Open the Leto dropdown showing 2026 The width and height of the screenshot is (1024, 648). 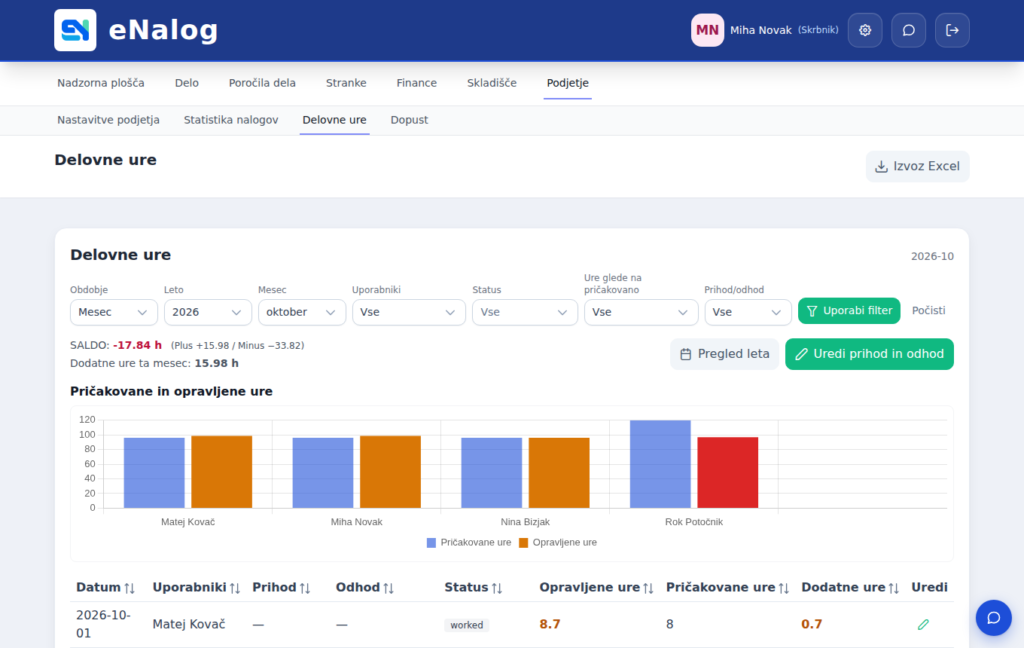click(208, 312)
